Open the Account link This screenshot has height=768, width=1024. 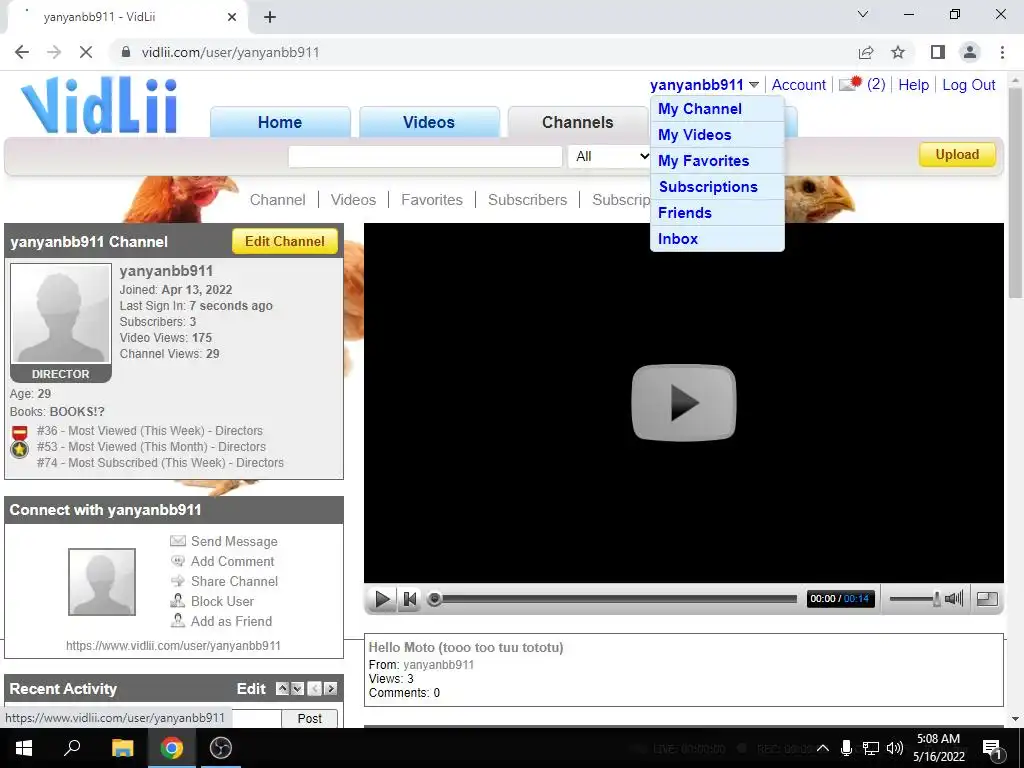[x=799, y=85]
